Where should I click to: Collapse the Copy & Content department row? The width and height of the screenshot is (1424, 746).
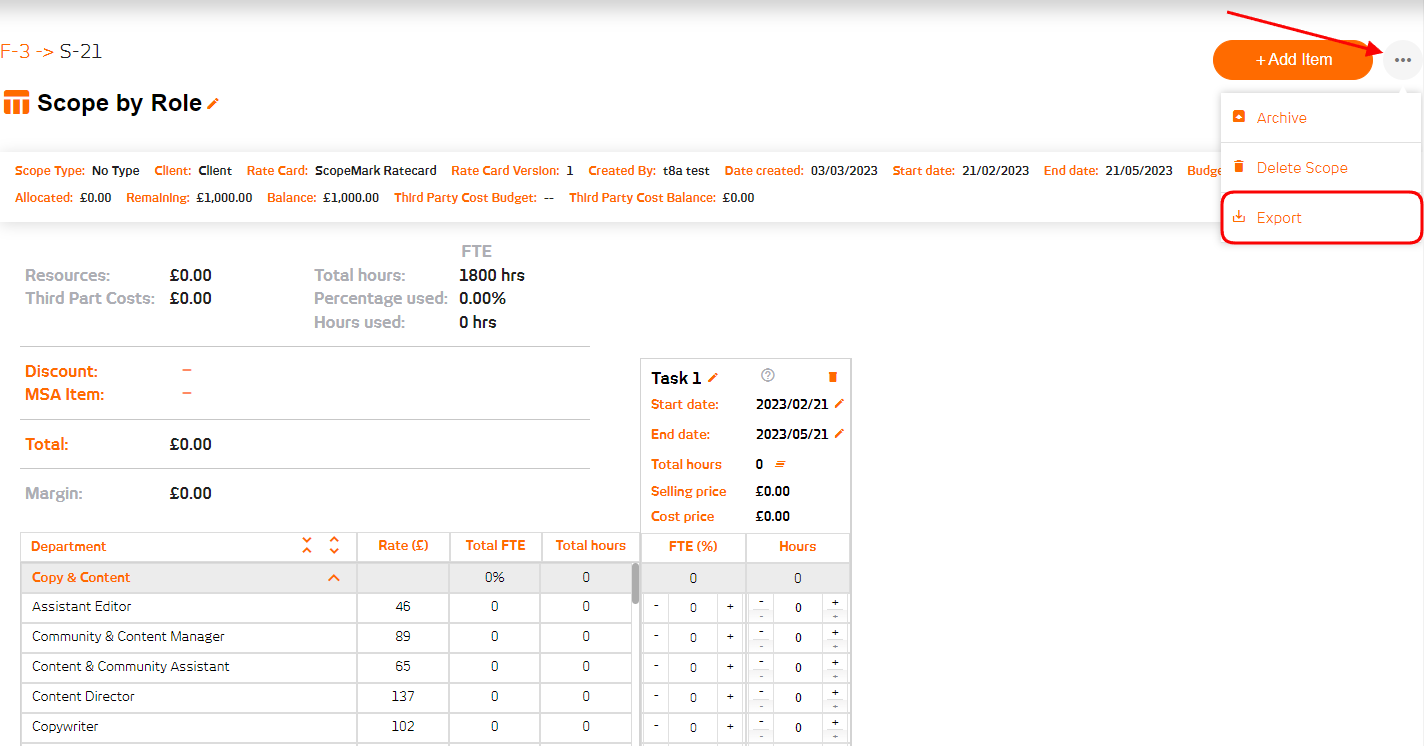[334, 578]
